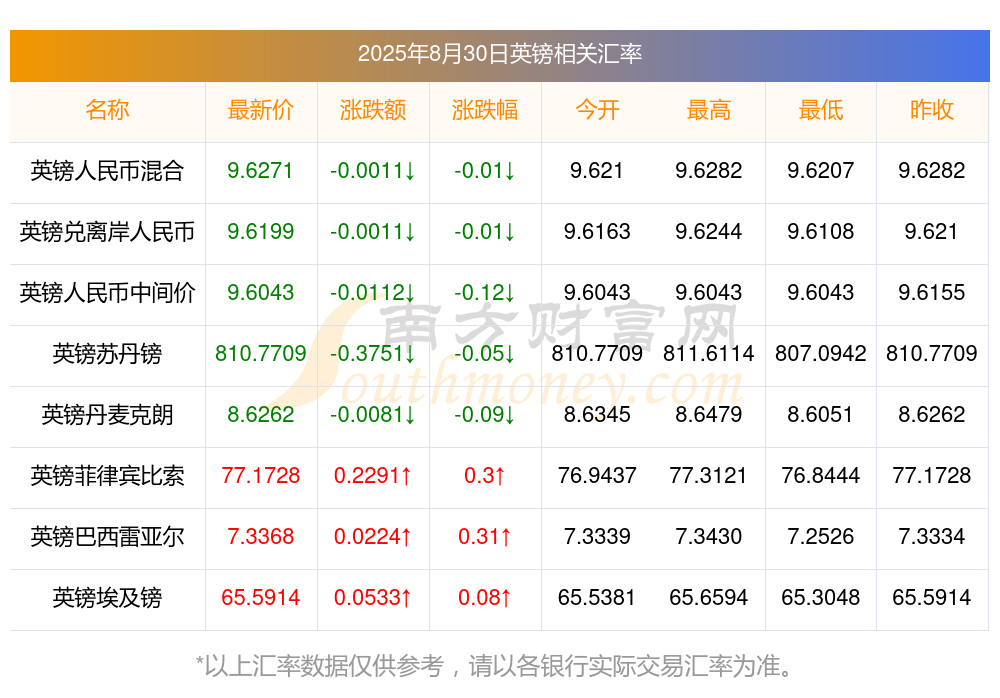The height and width of the screenshot is (698, 1000).
Task: Select the row name 英镑菲律宾比索
Action: click(x=107, y=476)
